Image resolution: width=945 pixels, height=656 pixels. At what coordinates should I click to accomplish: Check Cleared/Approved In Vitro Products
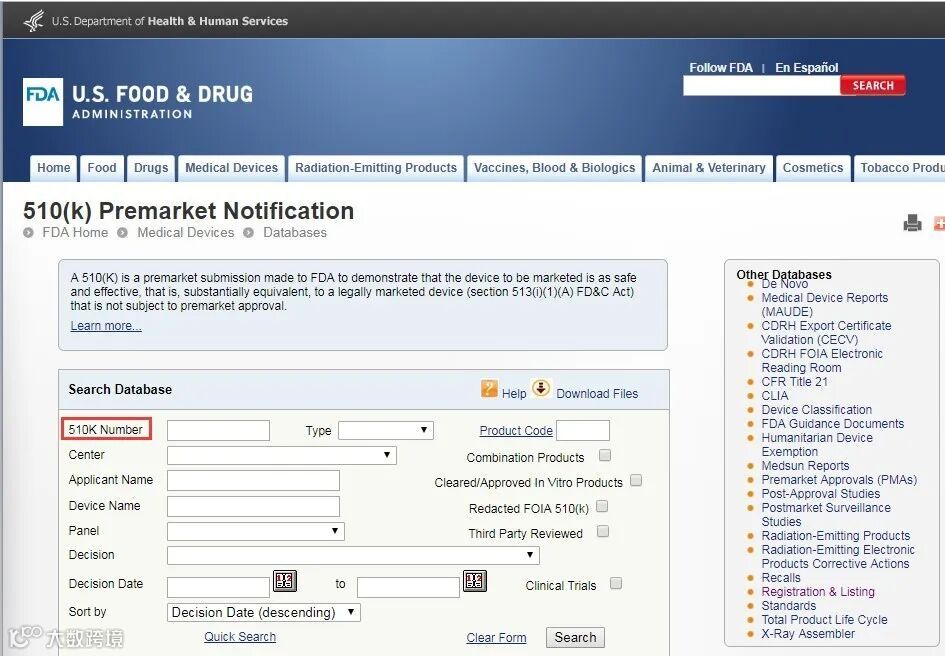pyautogui.click(x=636, y=481)
